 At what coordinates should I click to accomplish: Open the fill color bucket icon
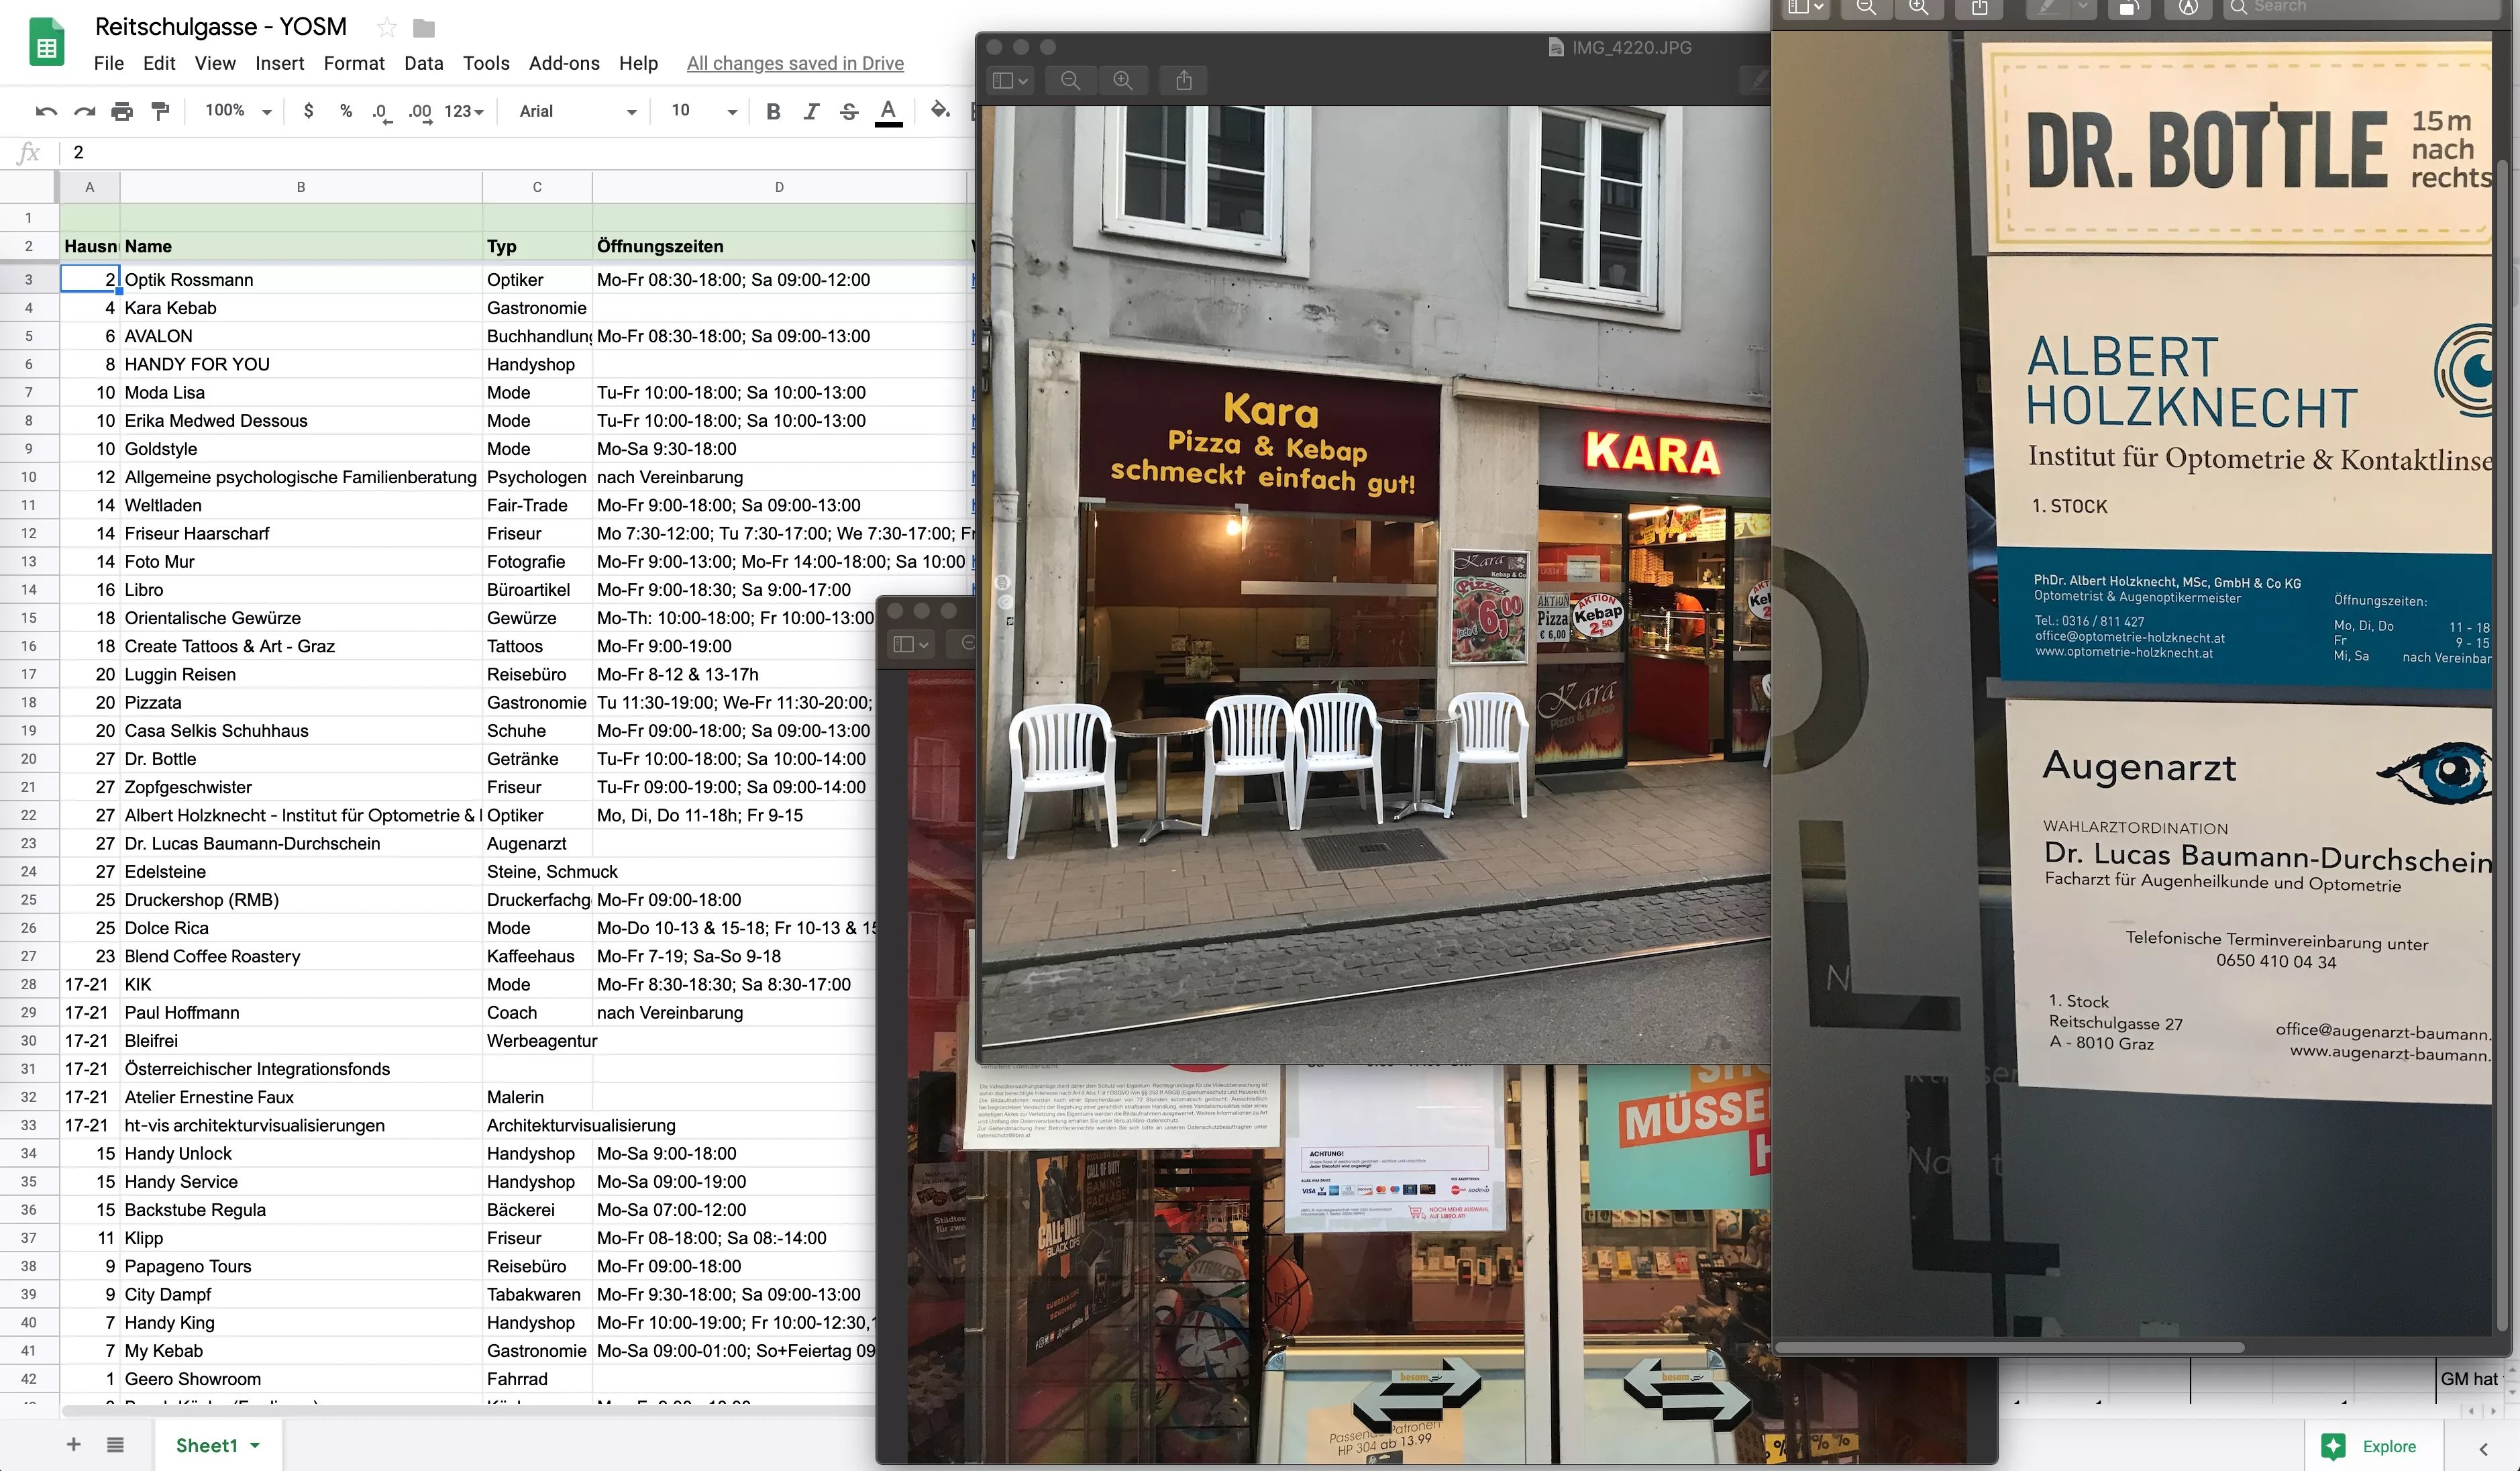(x=939, y=110)
